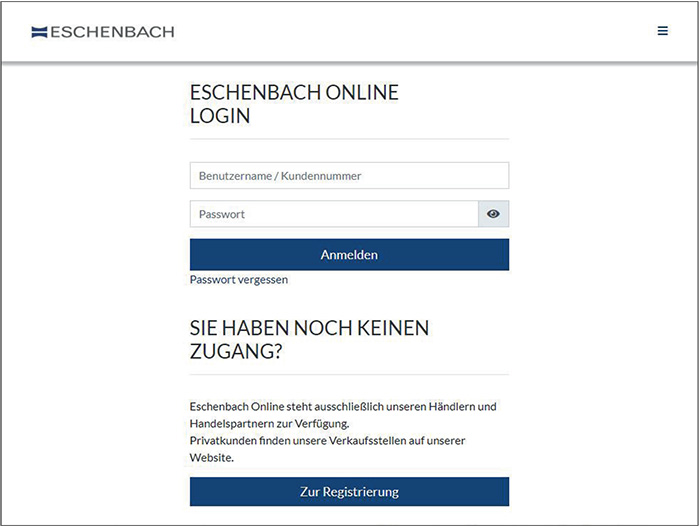Open the hamburger menu icon
700x527 pixels.
(x=662, y=31)
